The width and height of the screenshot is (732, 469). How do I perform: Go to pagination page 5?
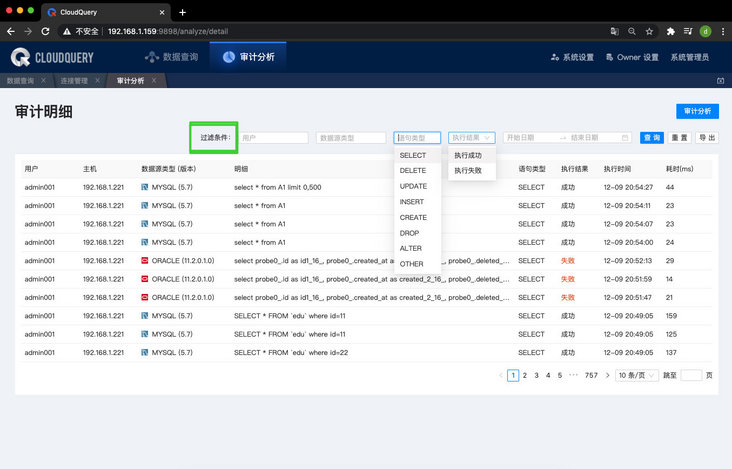click(560, 375)
